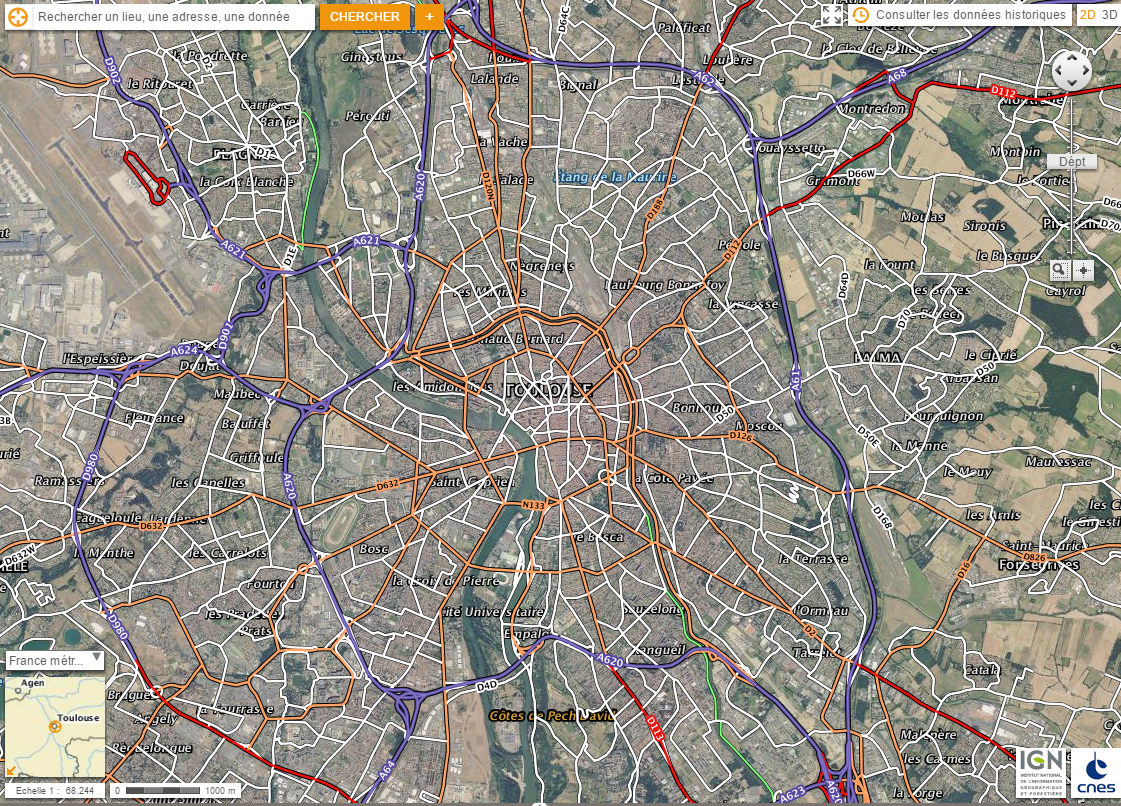Screen dimensions: 1121x806
Task: Click the 'D126' road label
Action: click(741, 436)
